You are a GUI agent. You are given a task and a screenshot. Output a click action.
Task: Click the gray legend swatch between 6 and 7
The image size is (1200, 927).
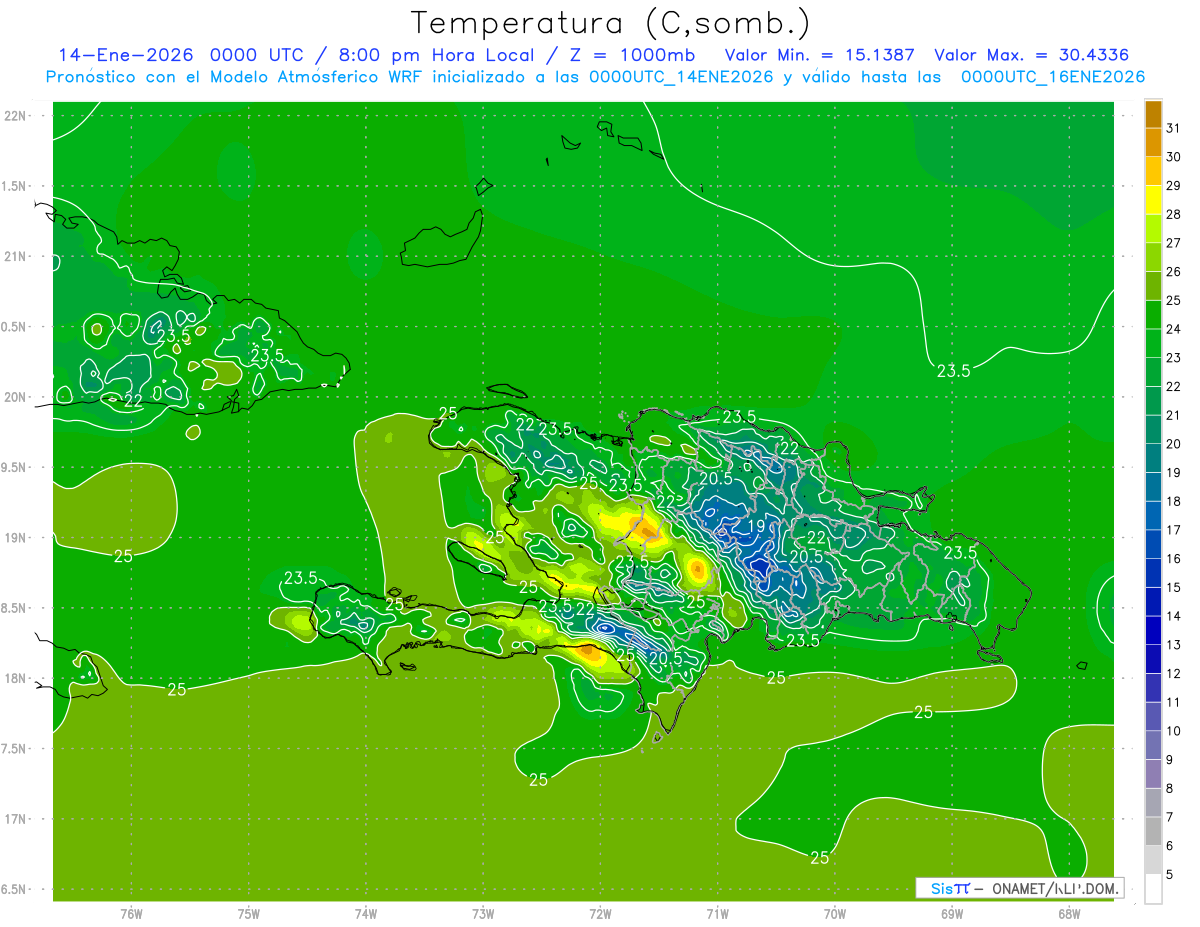[x=1153, y=831]
